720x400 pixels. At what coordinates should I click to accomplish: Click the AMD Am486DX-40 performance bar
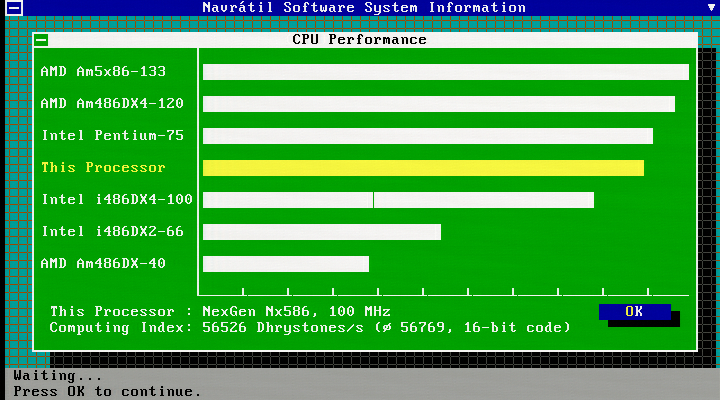tap(286, 264)
